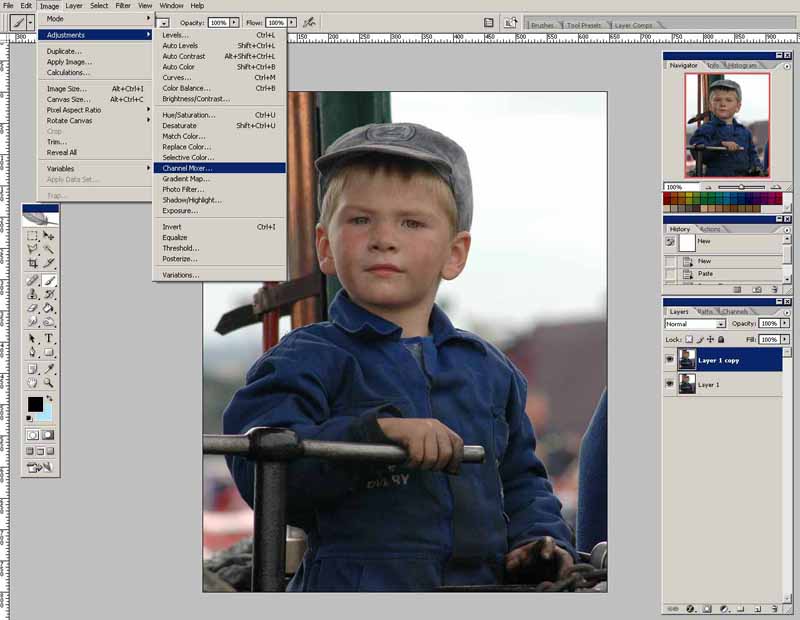This screenshot has height=620, width=800.
Task: Swap foreground and background colors
Action: 49,398
